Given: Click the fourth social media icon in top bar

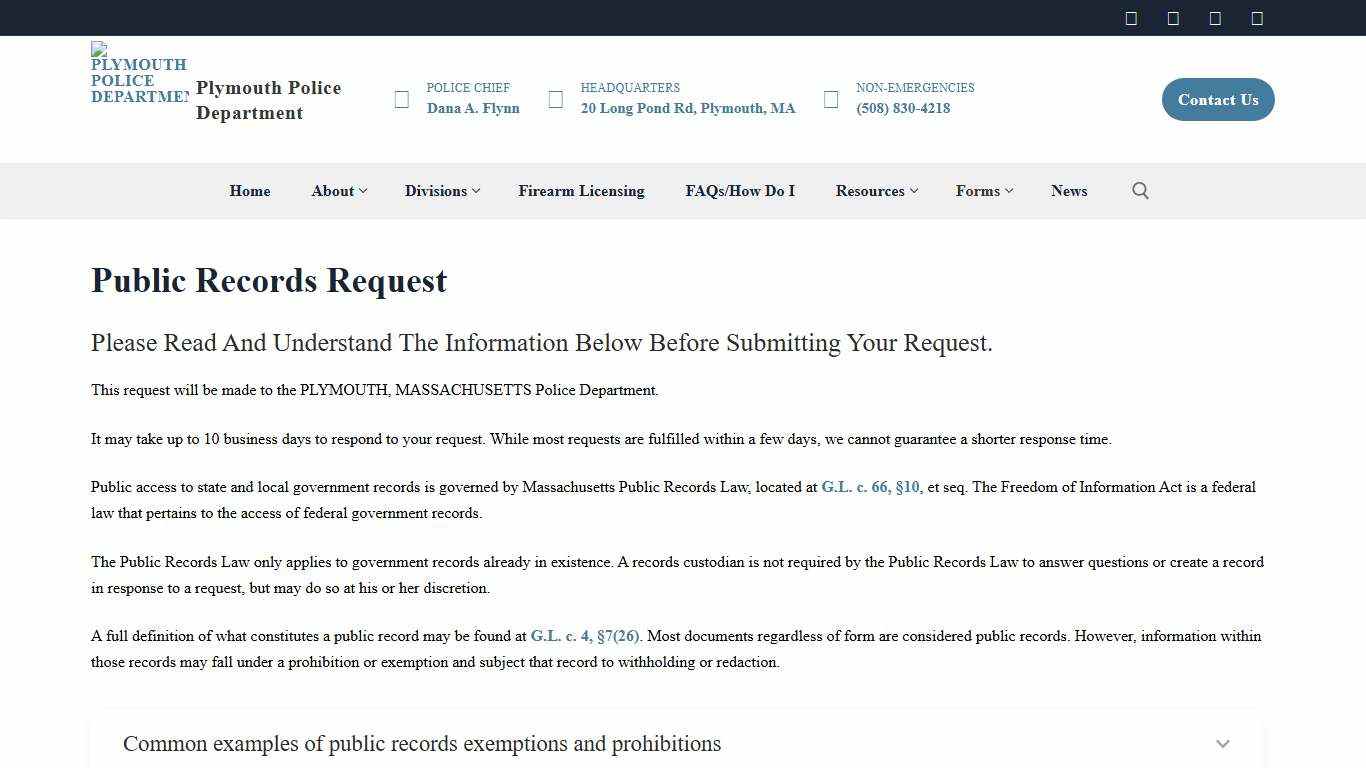Looking at the screenshot, I should pyautogui.click(x=1257, y=17).
